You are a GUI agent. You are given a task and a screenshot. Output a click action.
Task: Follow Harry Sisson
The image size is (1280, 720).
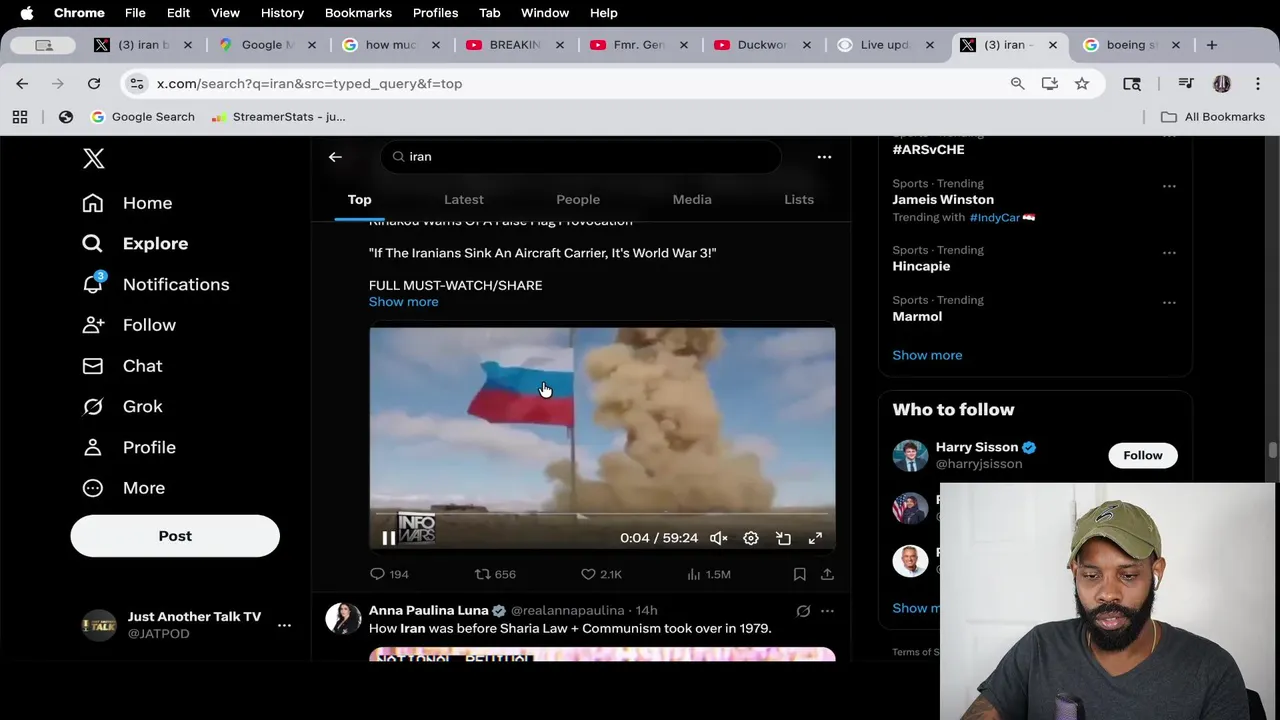coord(1142,455)
